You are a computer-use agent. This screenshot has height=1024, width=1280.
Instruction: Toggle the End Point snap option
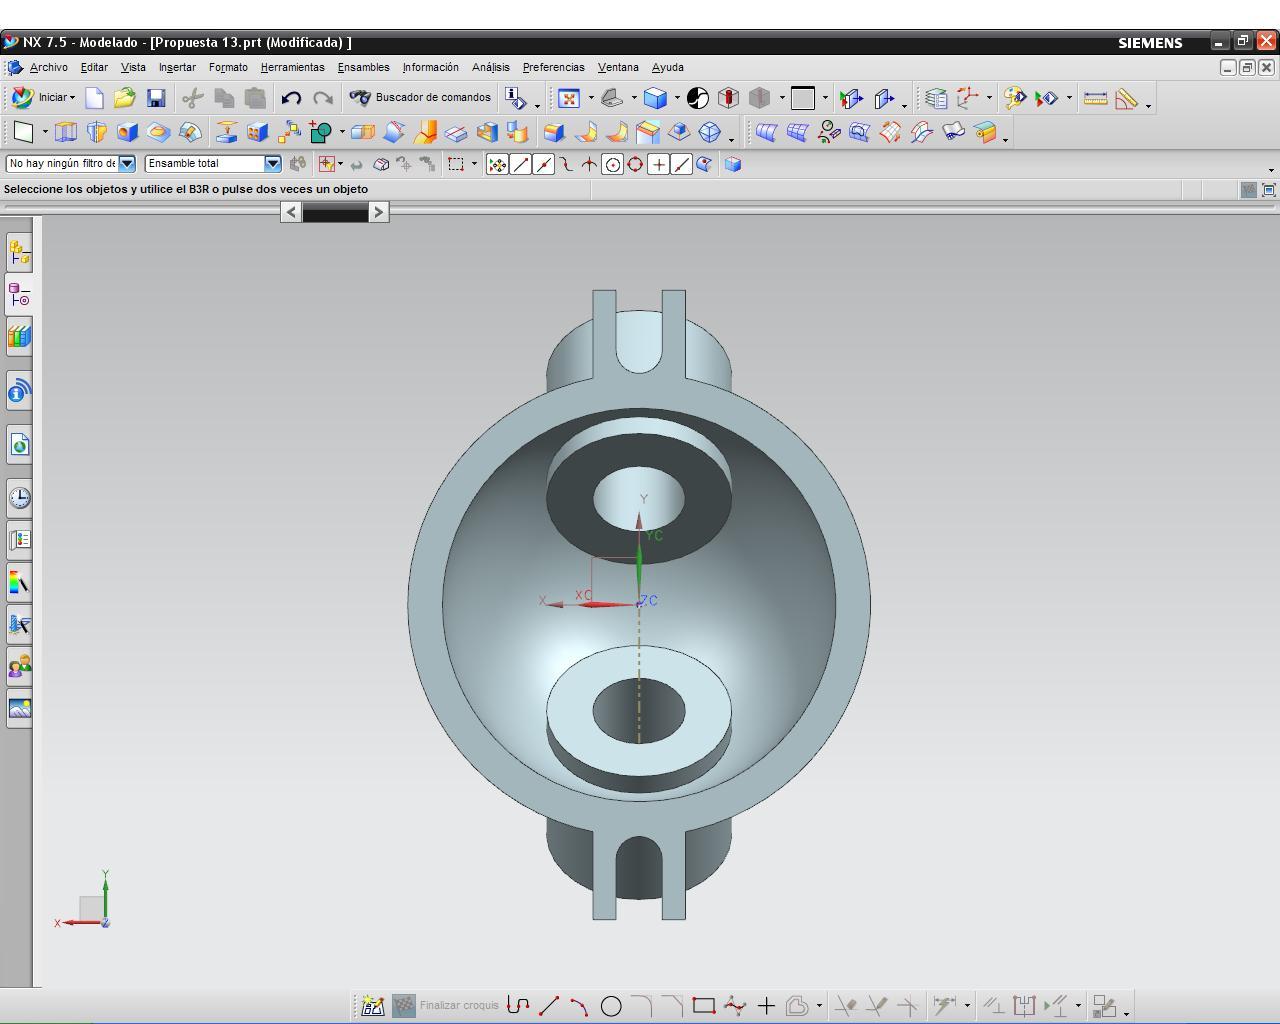click(520, 165)
